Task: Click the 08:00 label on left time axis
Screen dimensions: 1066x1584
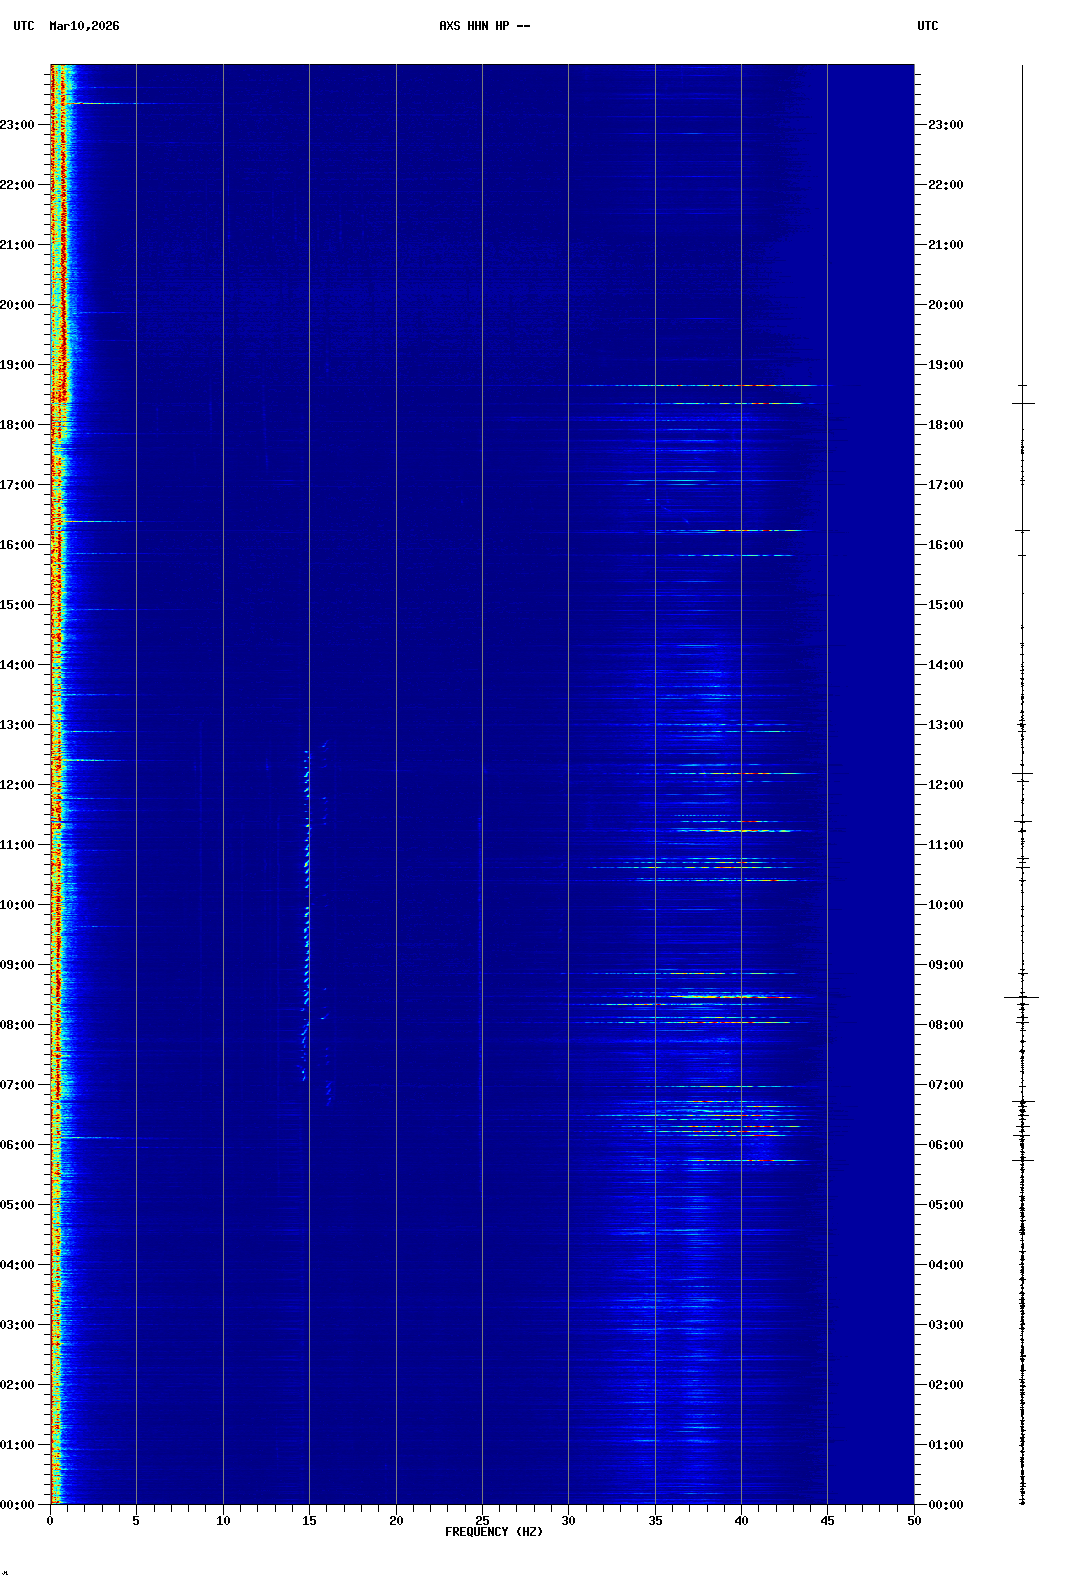Action: [18, 1025]
